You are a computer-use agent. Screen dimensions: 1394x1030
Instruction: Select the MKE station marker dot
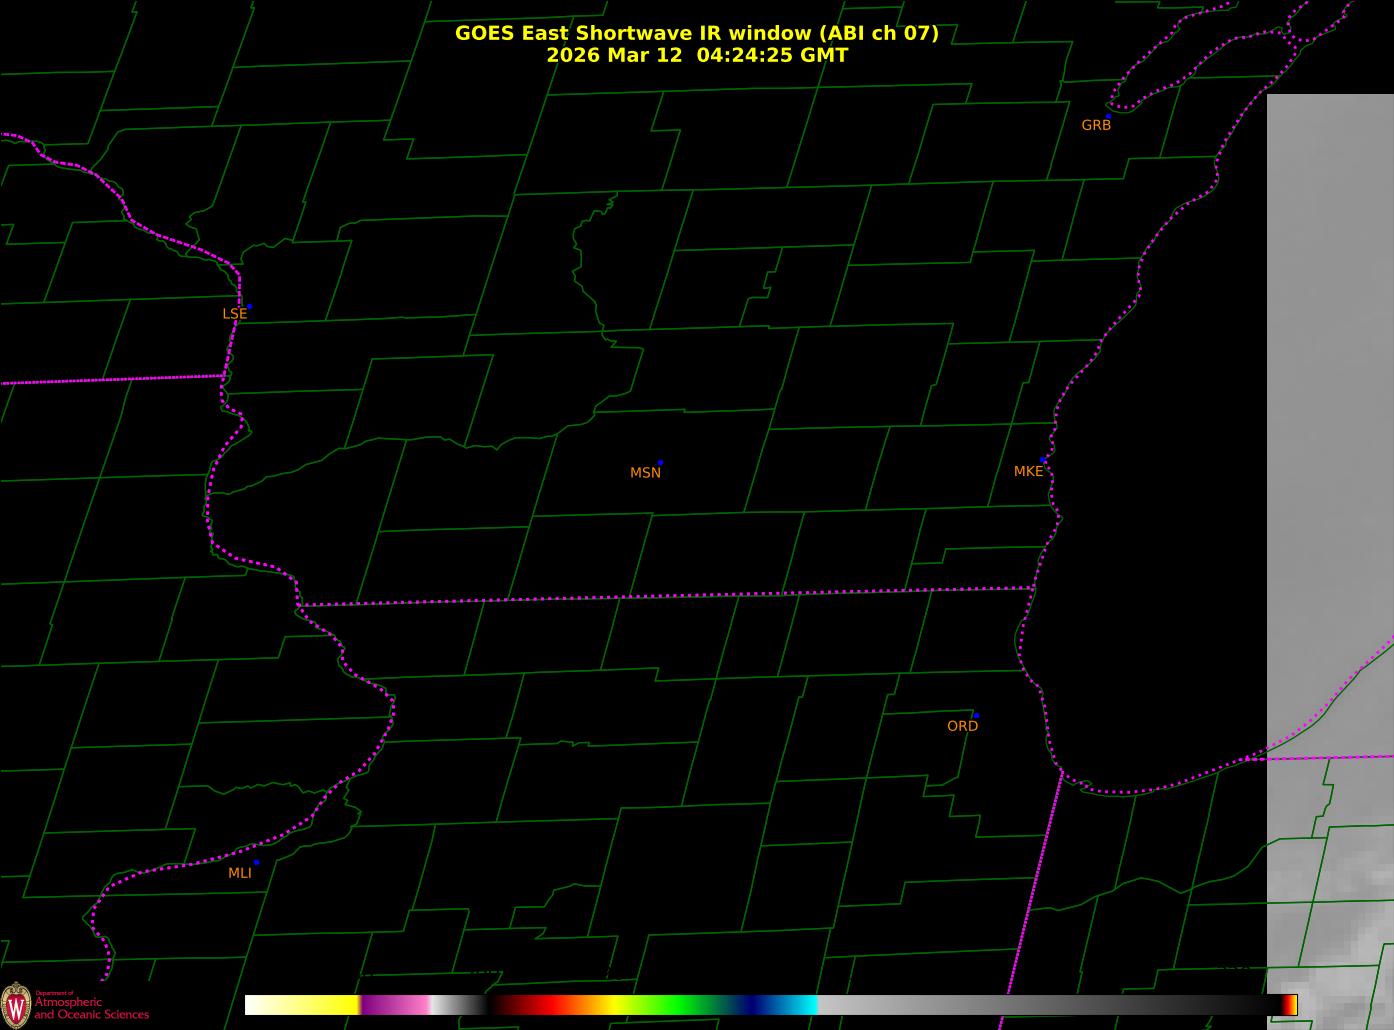point(1044,460)
